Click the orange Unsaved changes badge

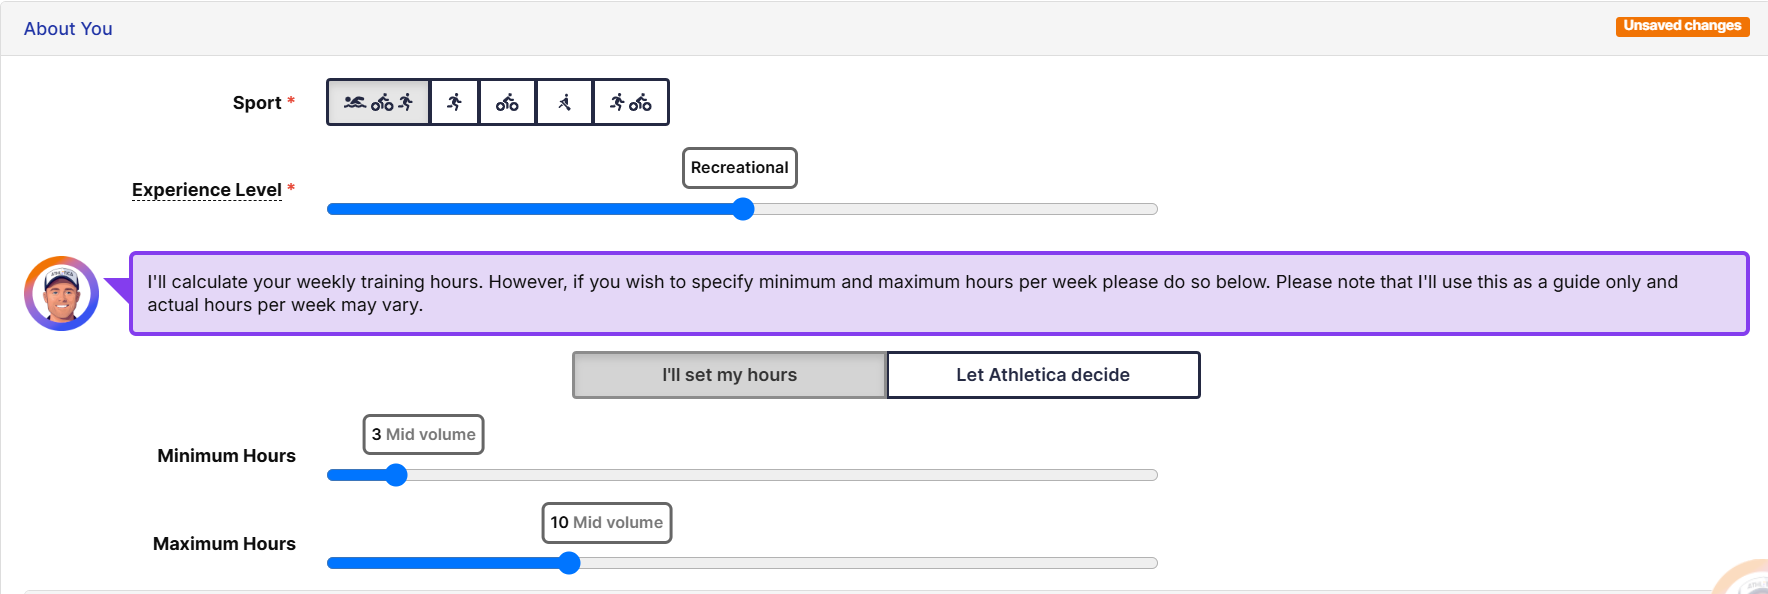(x=1682, y=26)
